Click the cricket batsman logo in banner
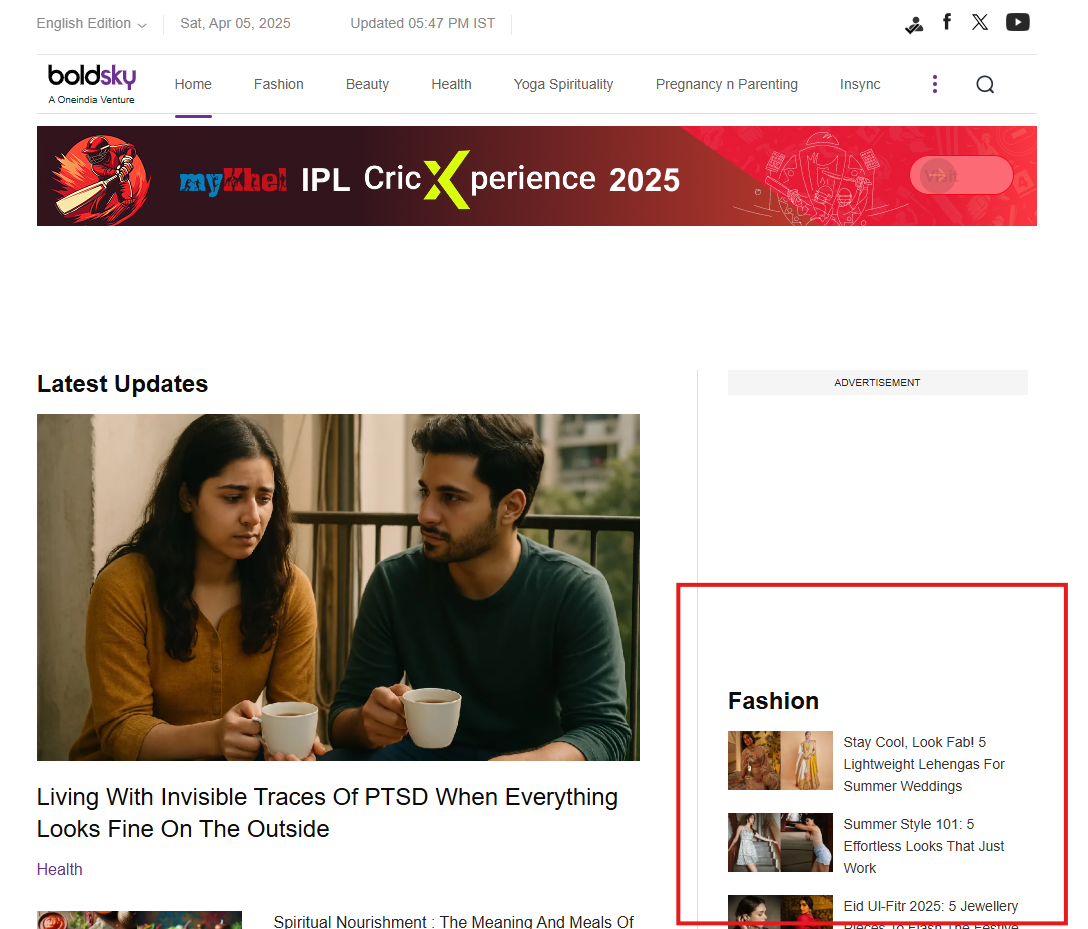Viewport: 1088px width, 929px height. coord(100,176)
